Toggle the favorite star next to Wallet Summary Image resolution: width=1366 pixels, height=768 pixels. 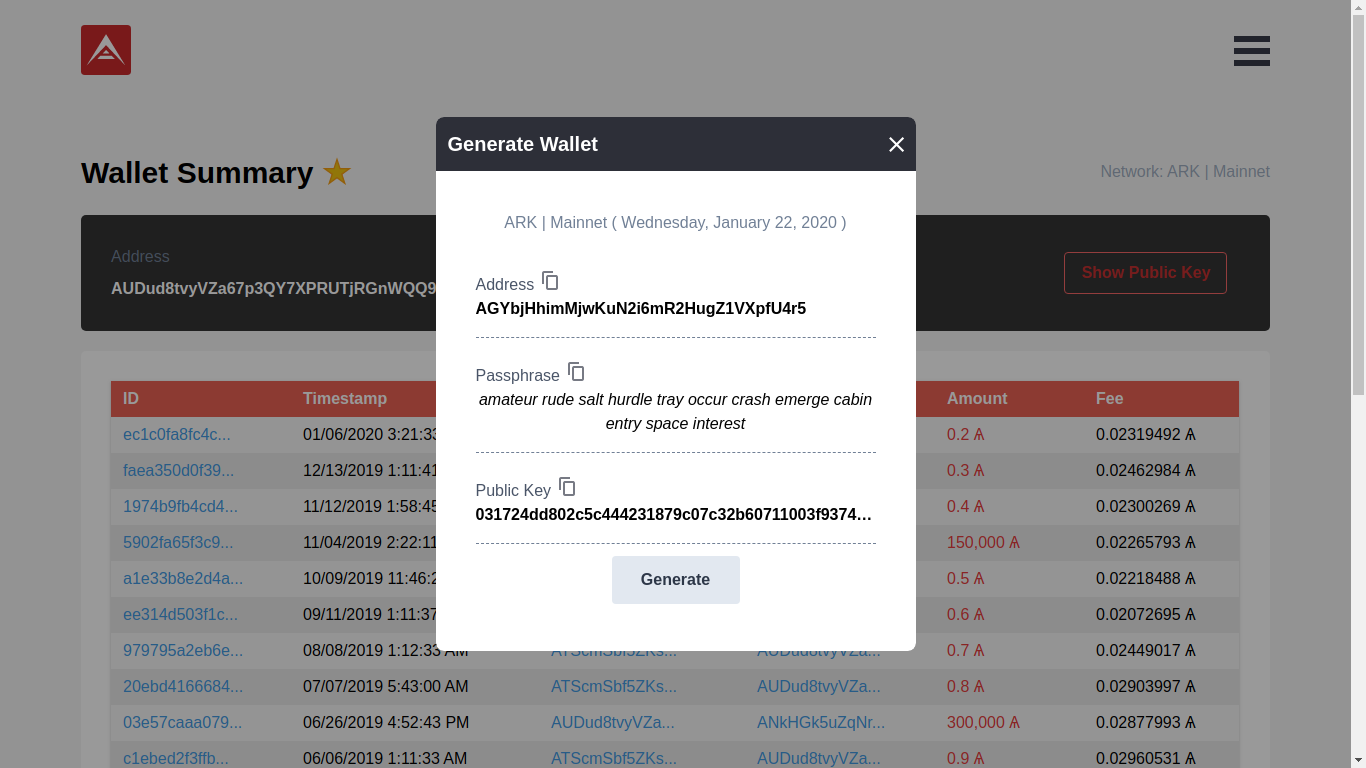click(337, 173)
